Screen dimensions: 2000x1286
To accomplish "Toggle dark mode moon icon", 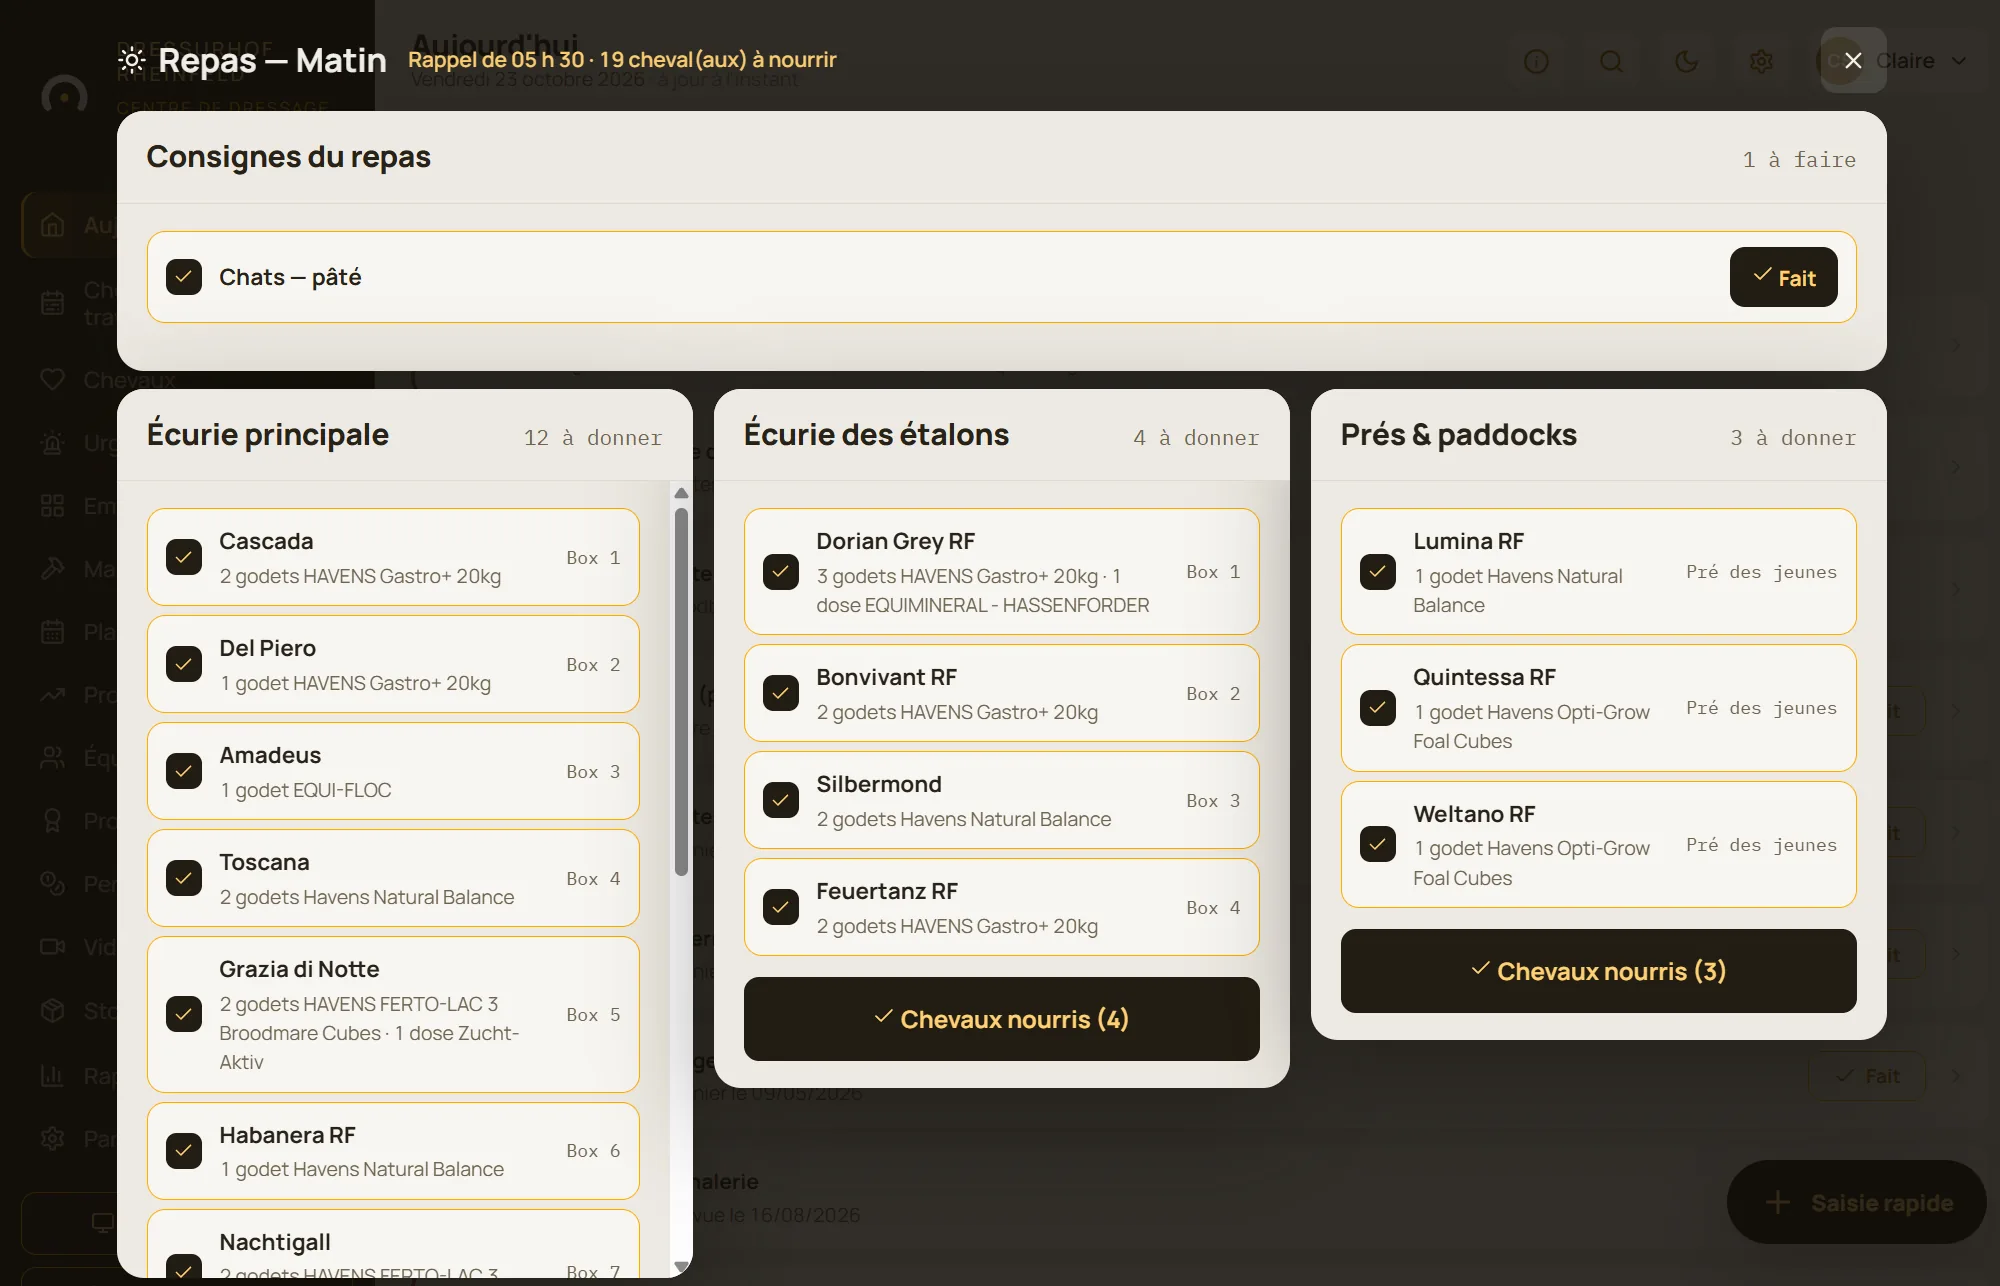I will tap(1686, 62).
